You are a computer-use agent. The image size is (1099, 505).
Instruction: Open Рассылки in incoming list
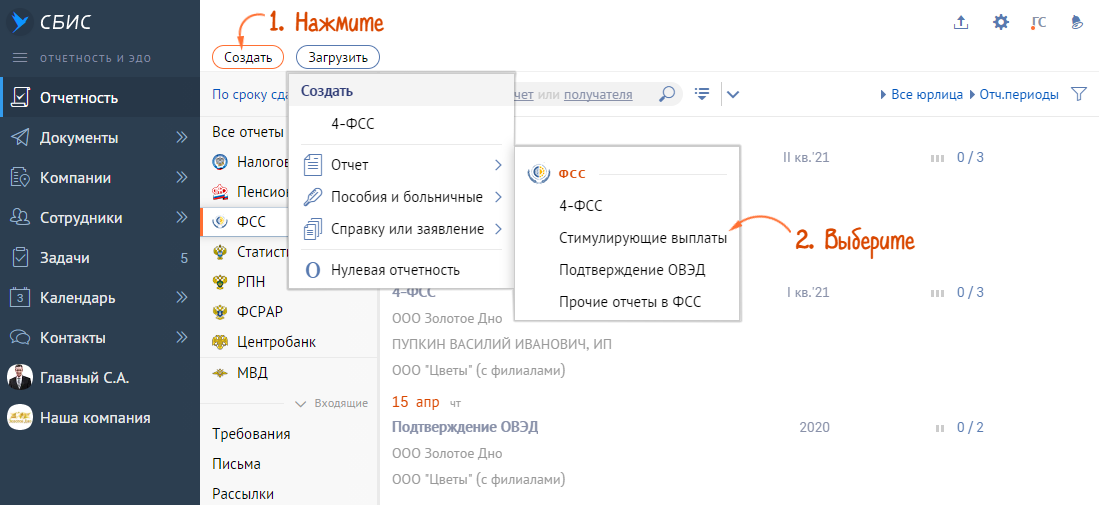[243, 494]
